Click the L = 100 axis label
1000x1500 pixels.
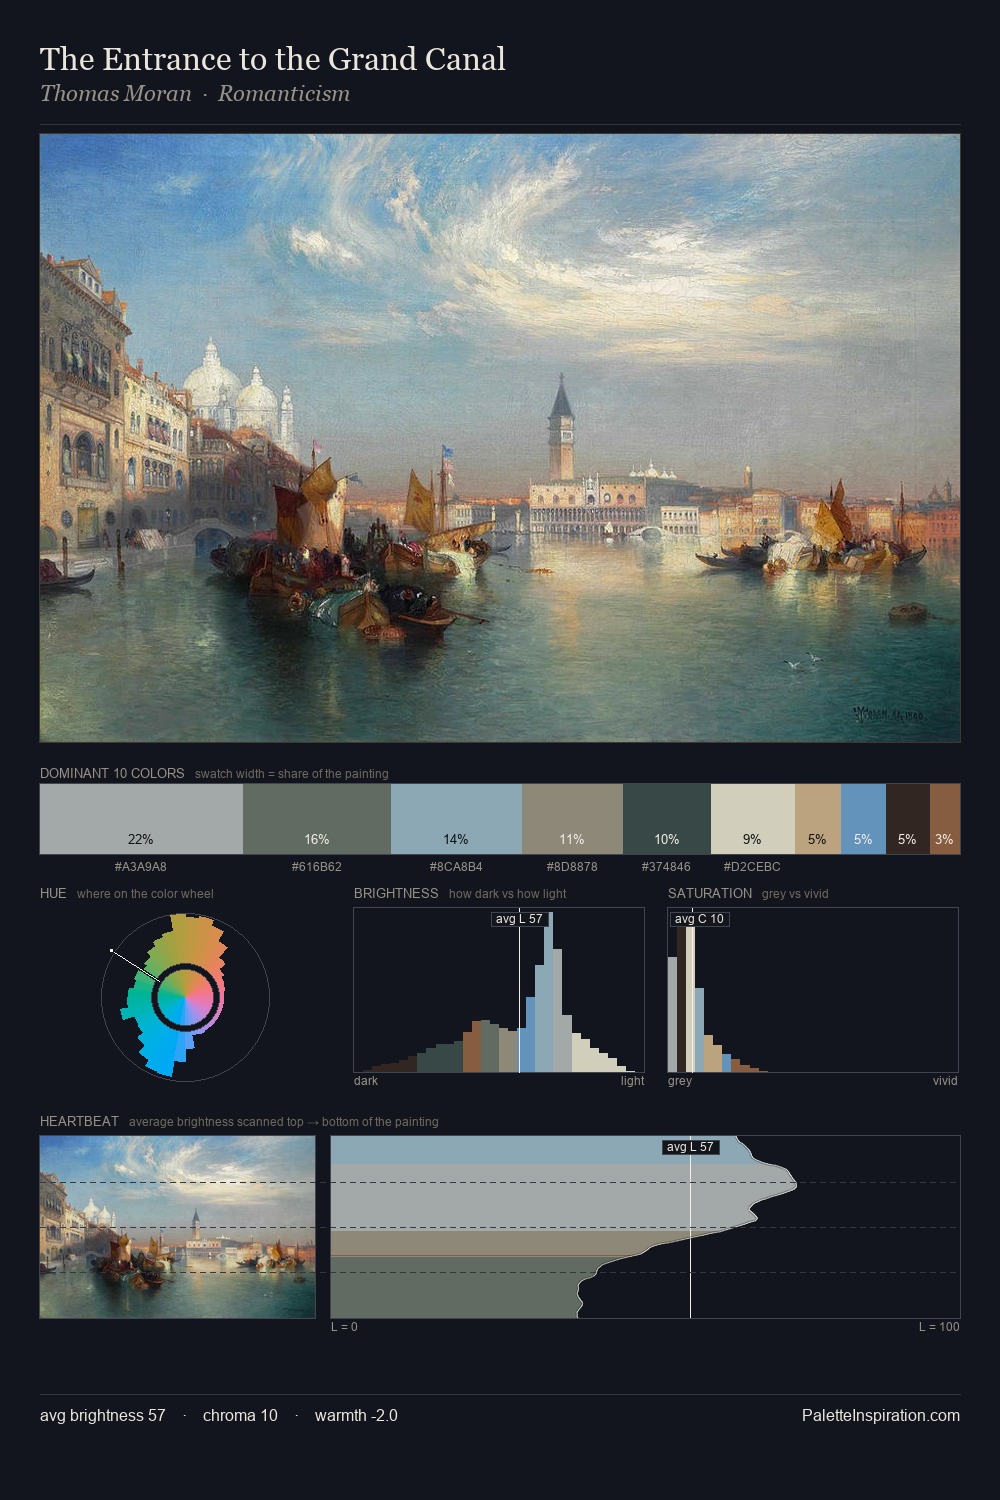tap(939, 1327)
